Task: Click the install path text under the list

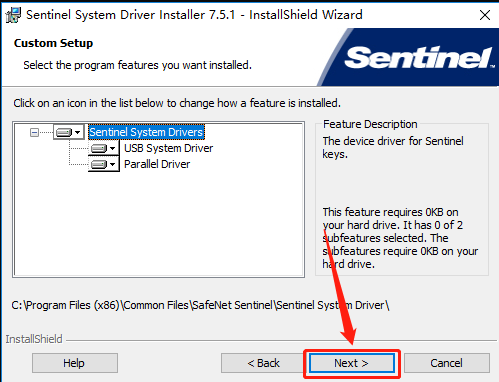Action: 200,305
